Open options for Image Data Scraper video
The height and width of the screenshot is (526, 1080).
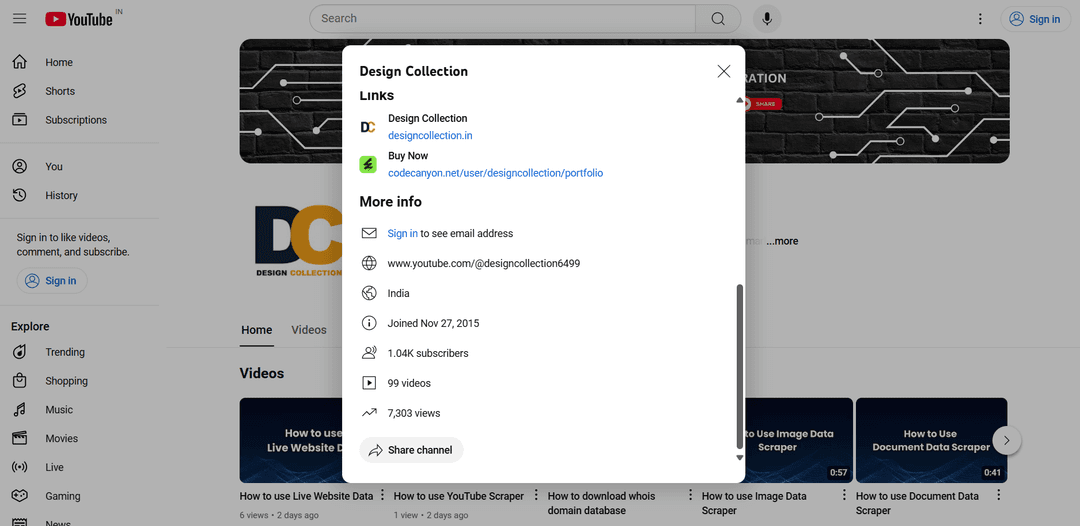[x=844, y=495]
